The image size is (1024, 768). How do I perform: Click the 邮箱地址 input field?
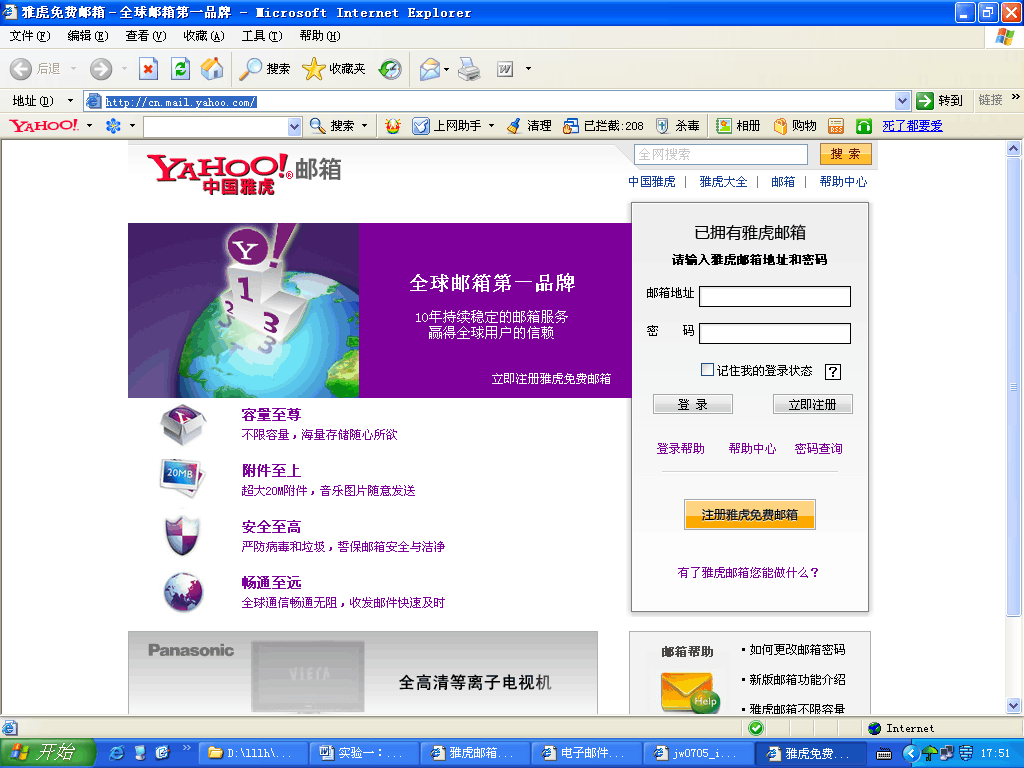click(774, 297)
